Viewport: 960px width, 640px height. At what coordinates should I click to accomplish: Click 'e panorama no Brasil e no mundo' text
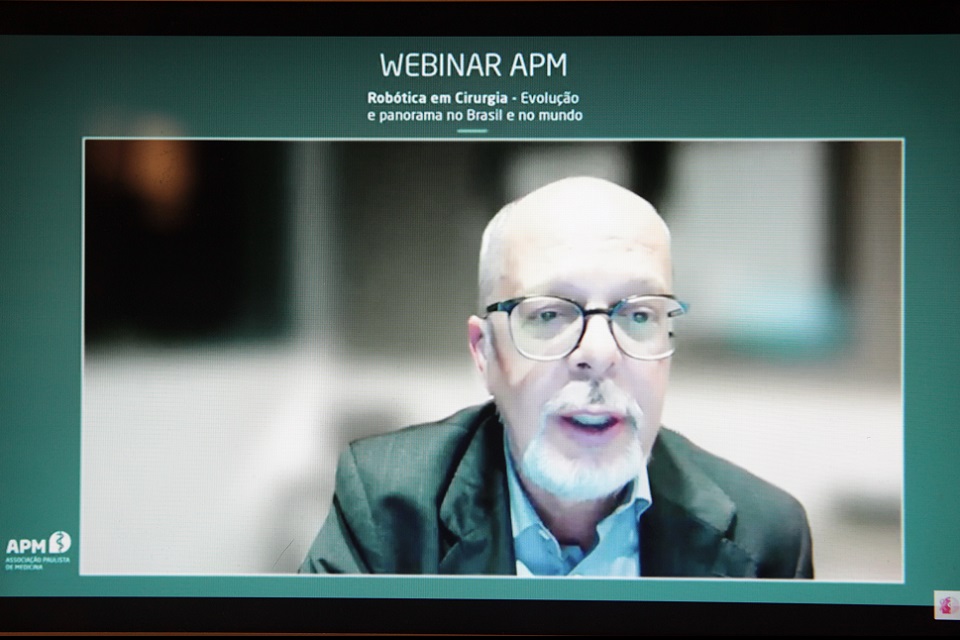[x=474, y=115]
